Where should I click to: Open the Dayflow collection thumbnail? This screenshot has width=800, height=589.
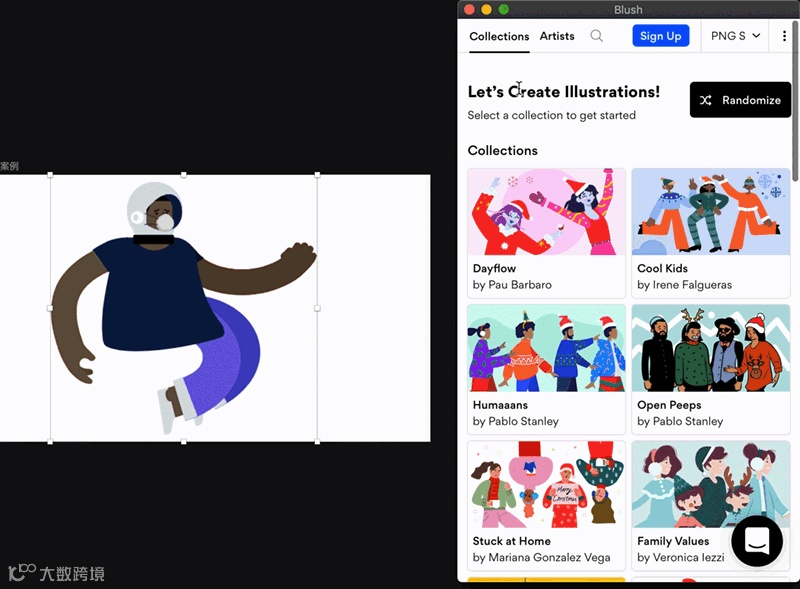(x=546, y=212)
